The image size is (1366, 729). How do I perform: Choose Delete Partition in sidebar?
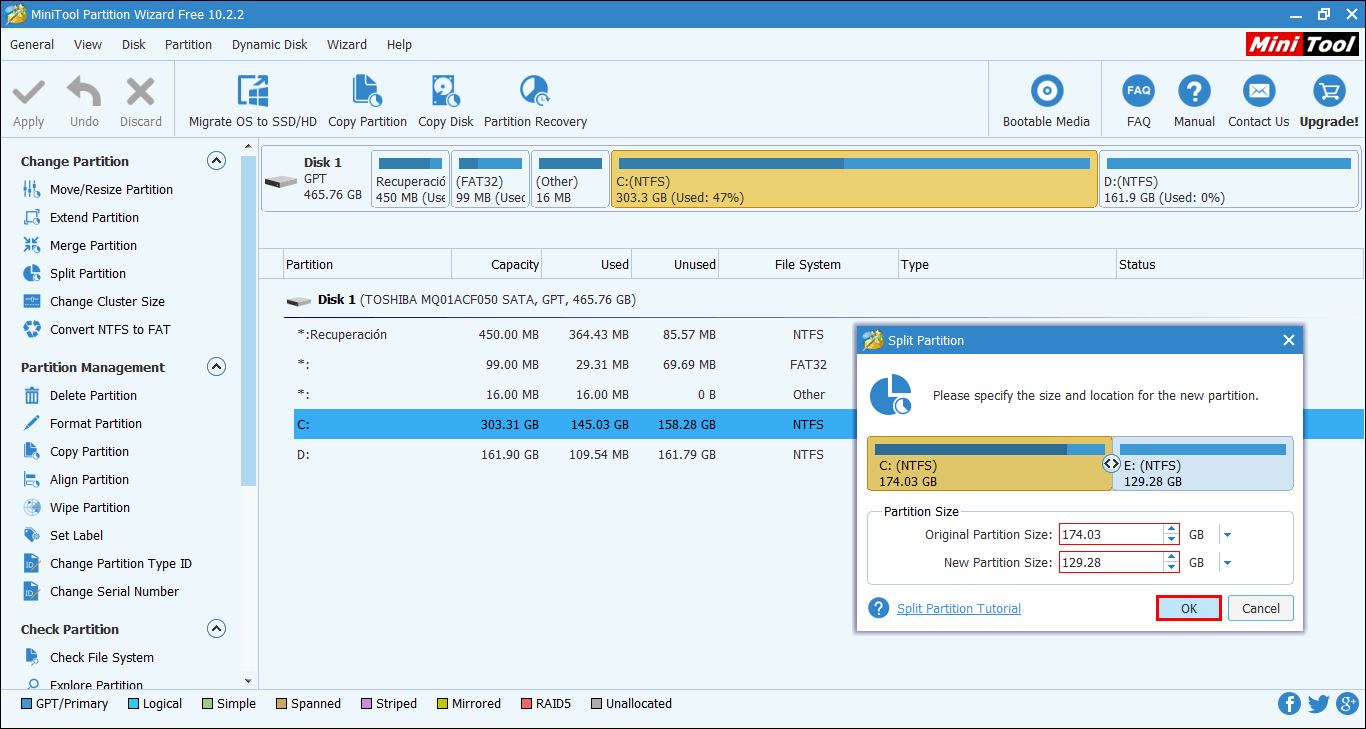pos(93,395)
